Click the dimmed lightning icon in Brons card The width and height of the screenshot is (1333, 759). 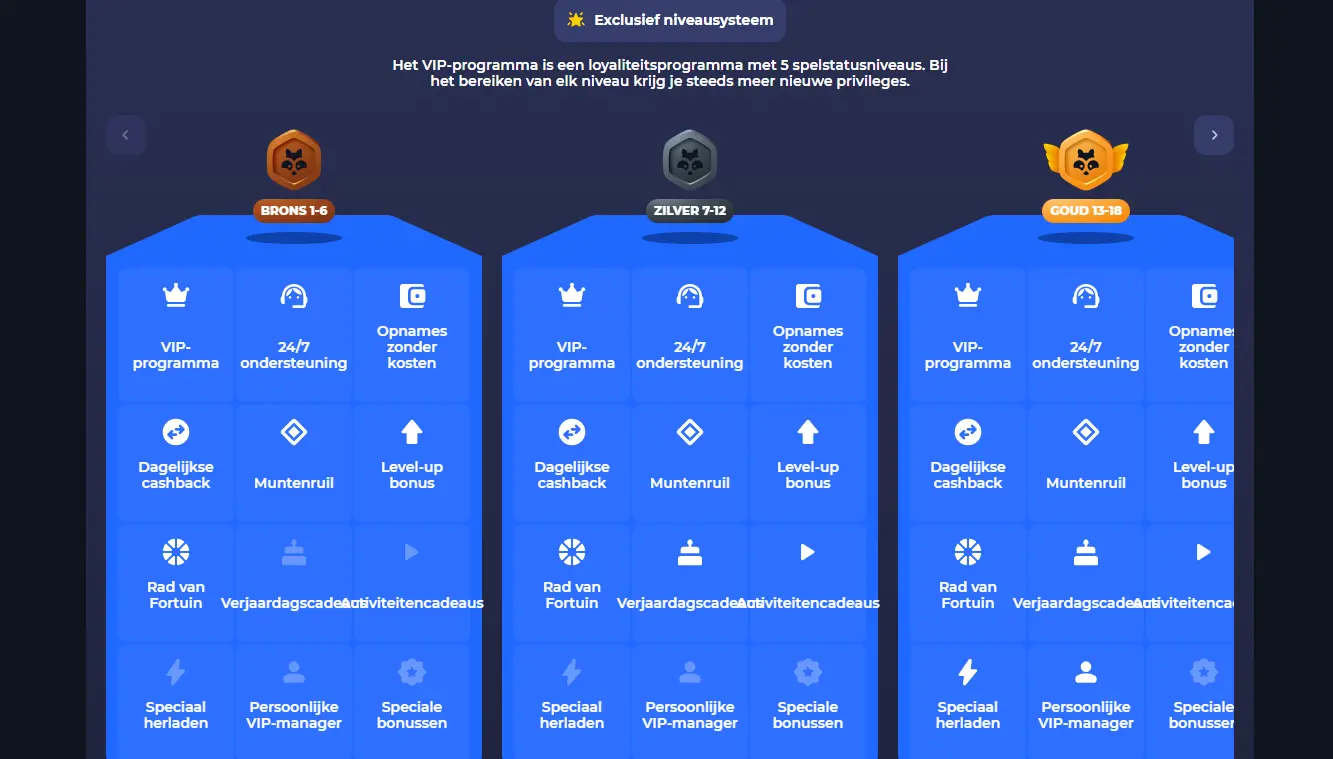point(176,672)
